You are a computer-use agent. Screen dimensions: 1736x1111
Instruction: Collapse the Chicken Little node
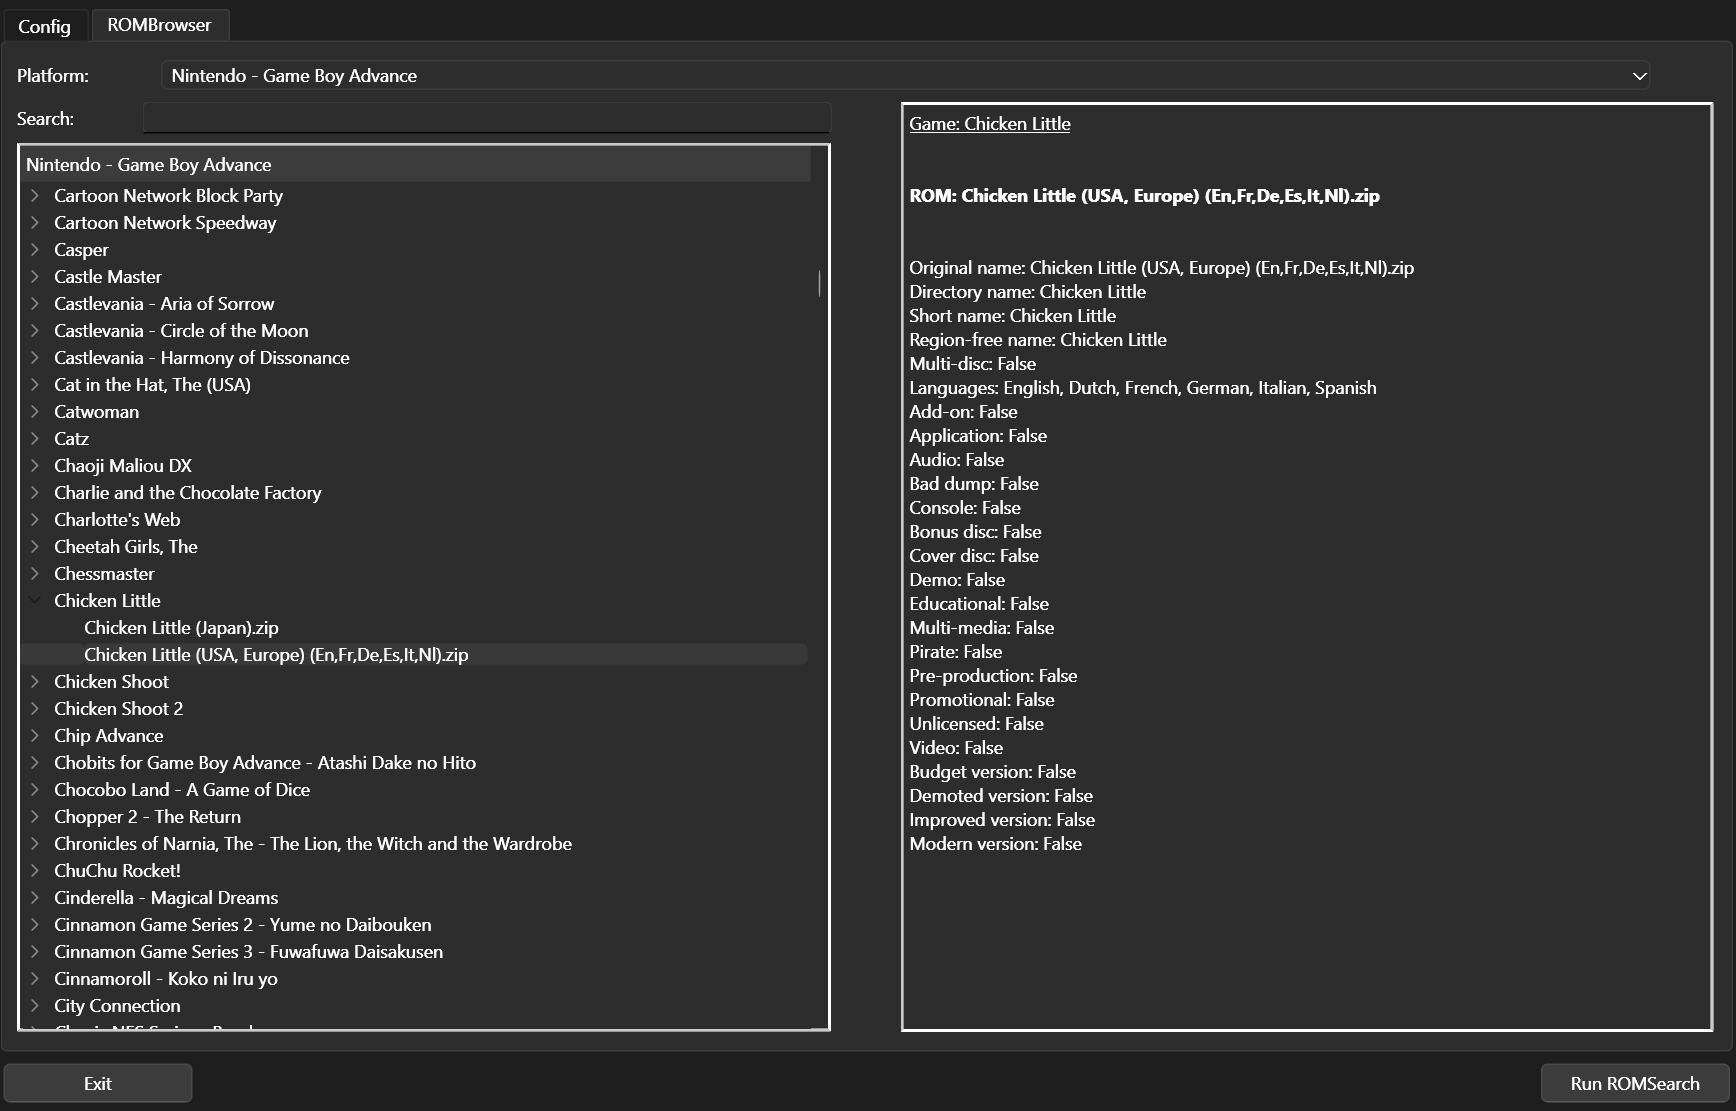pyautogui.click(x=34, y=601)
